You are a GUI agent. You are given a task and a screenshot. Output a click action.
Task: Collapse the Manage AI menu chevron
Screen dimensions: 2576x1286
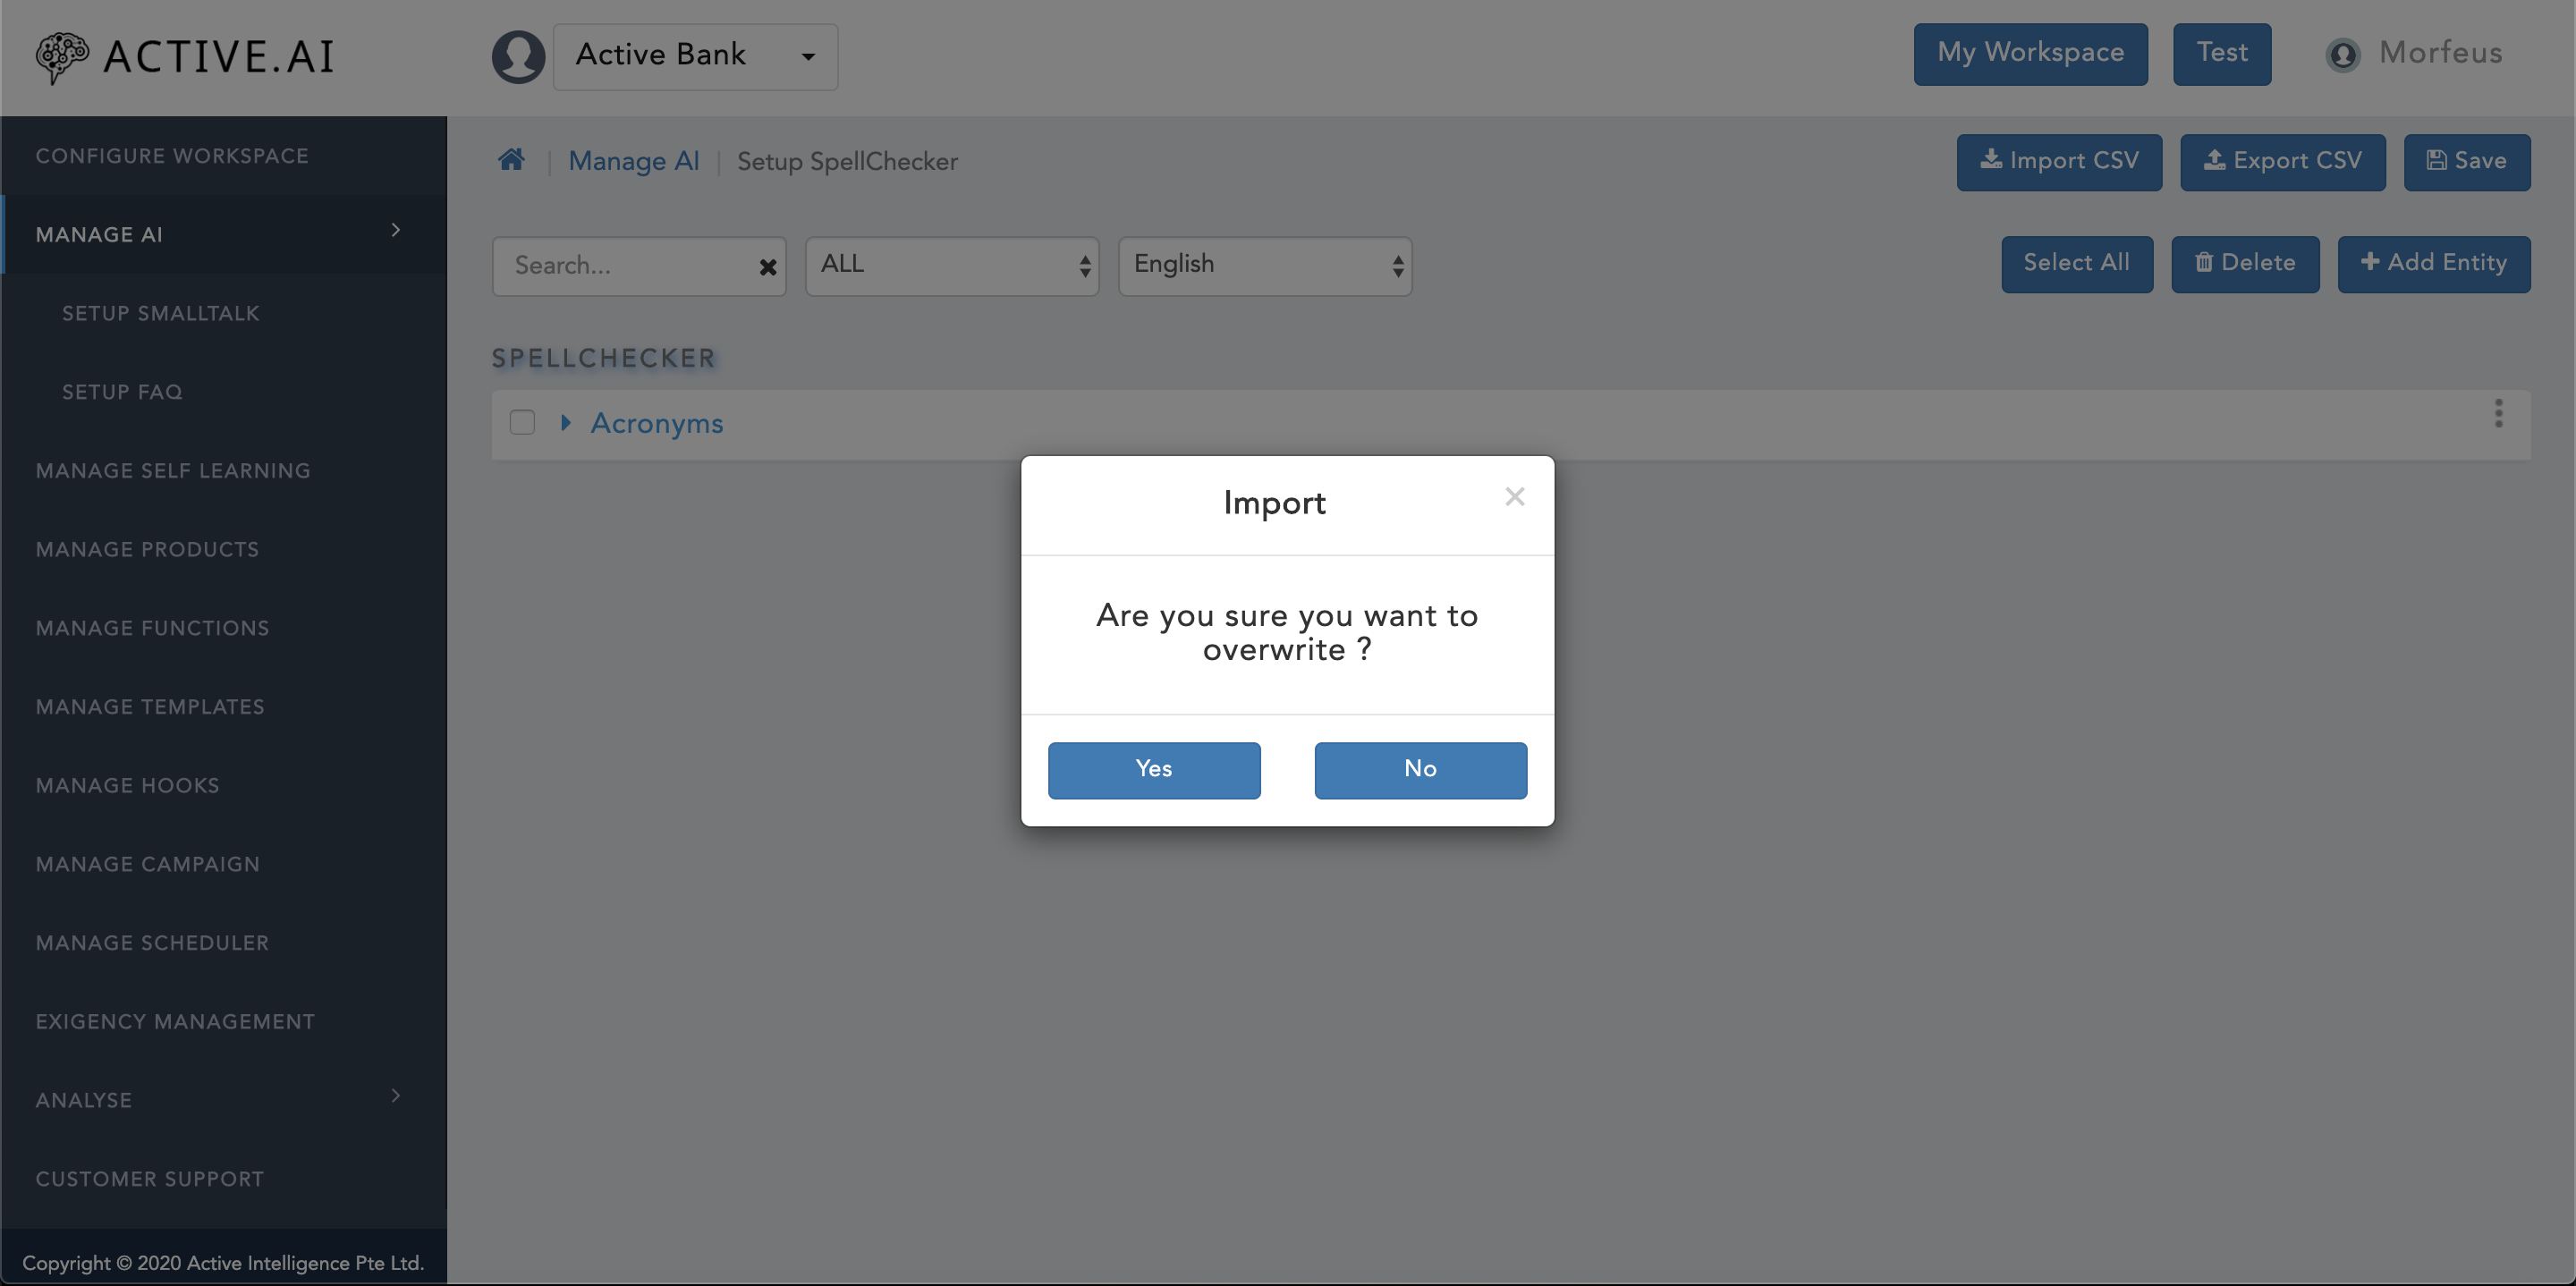click(396, 230)
